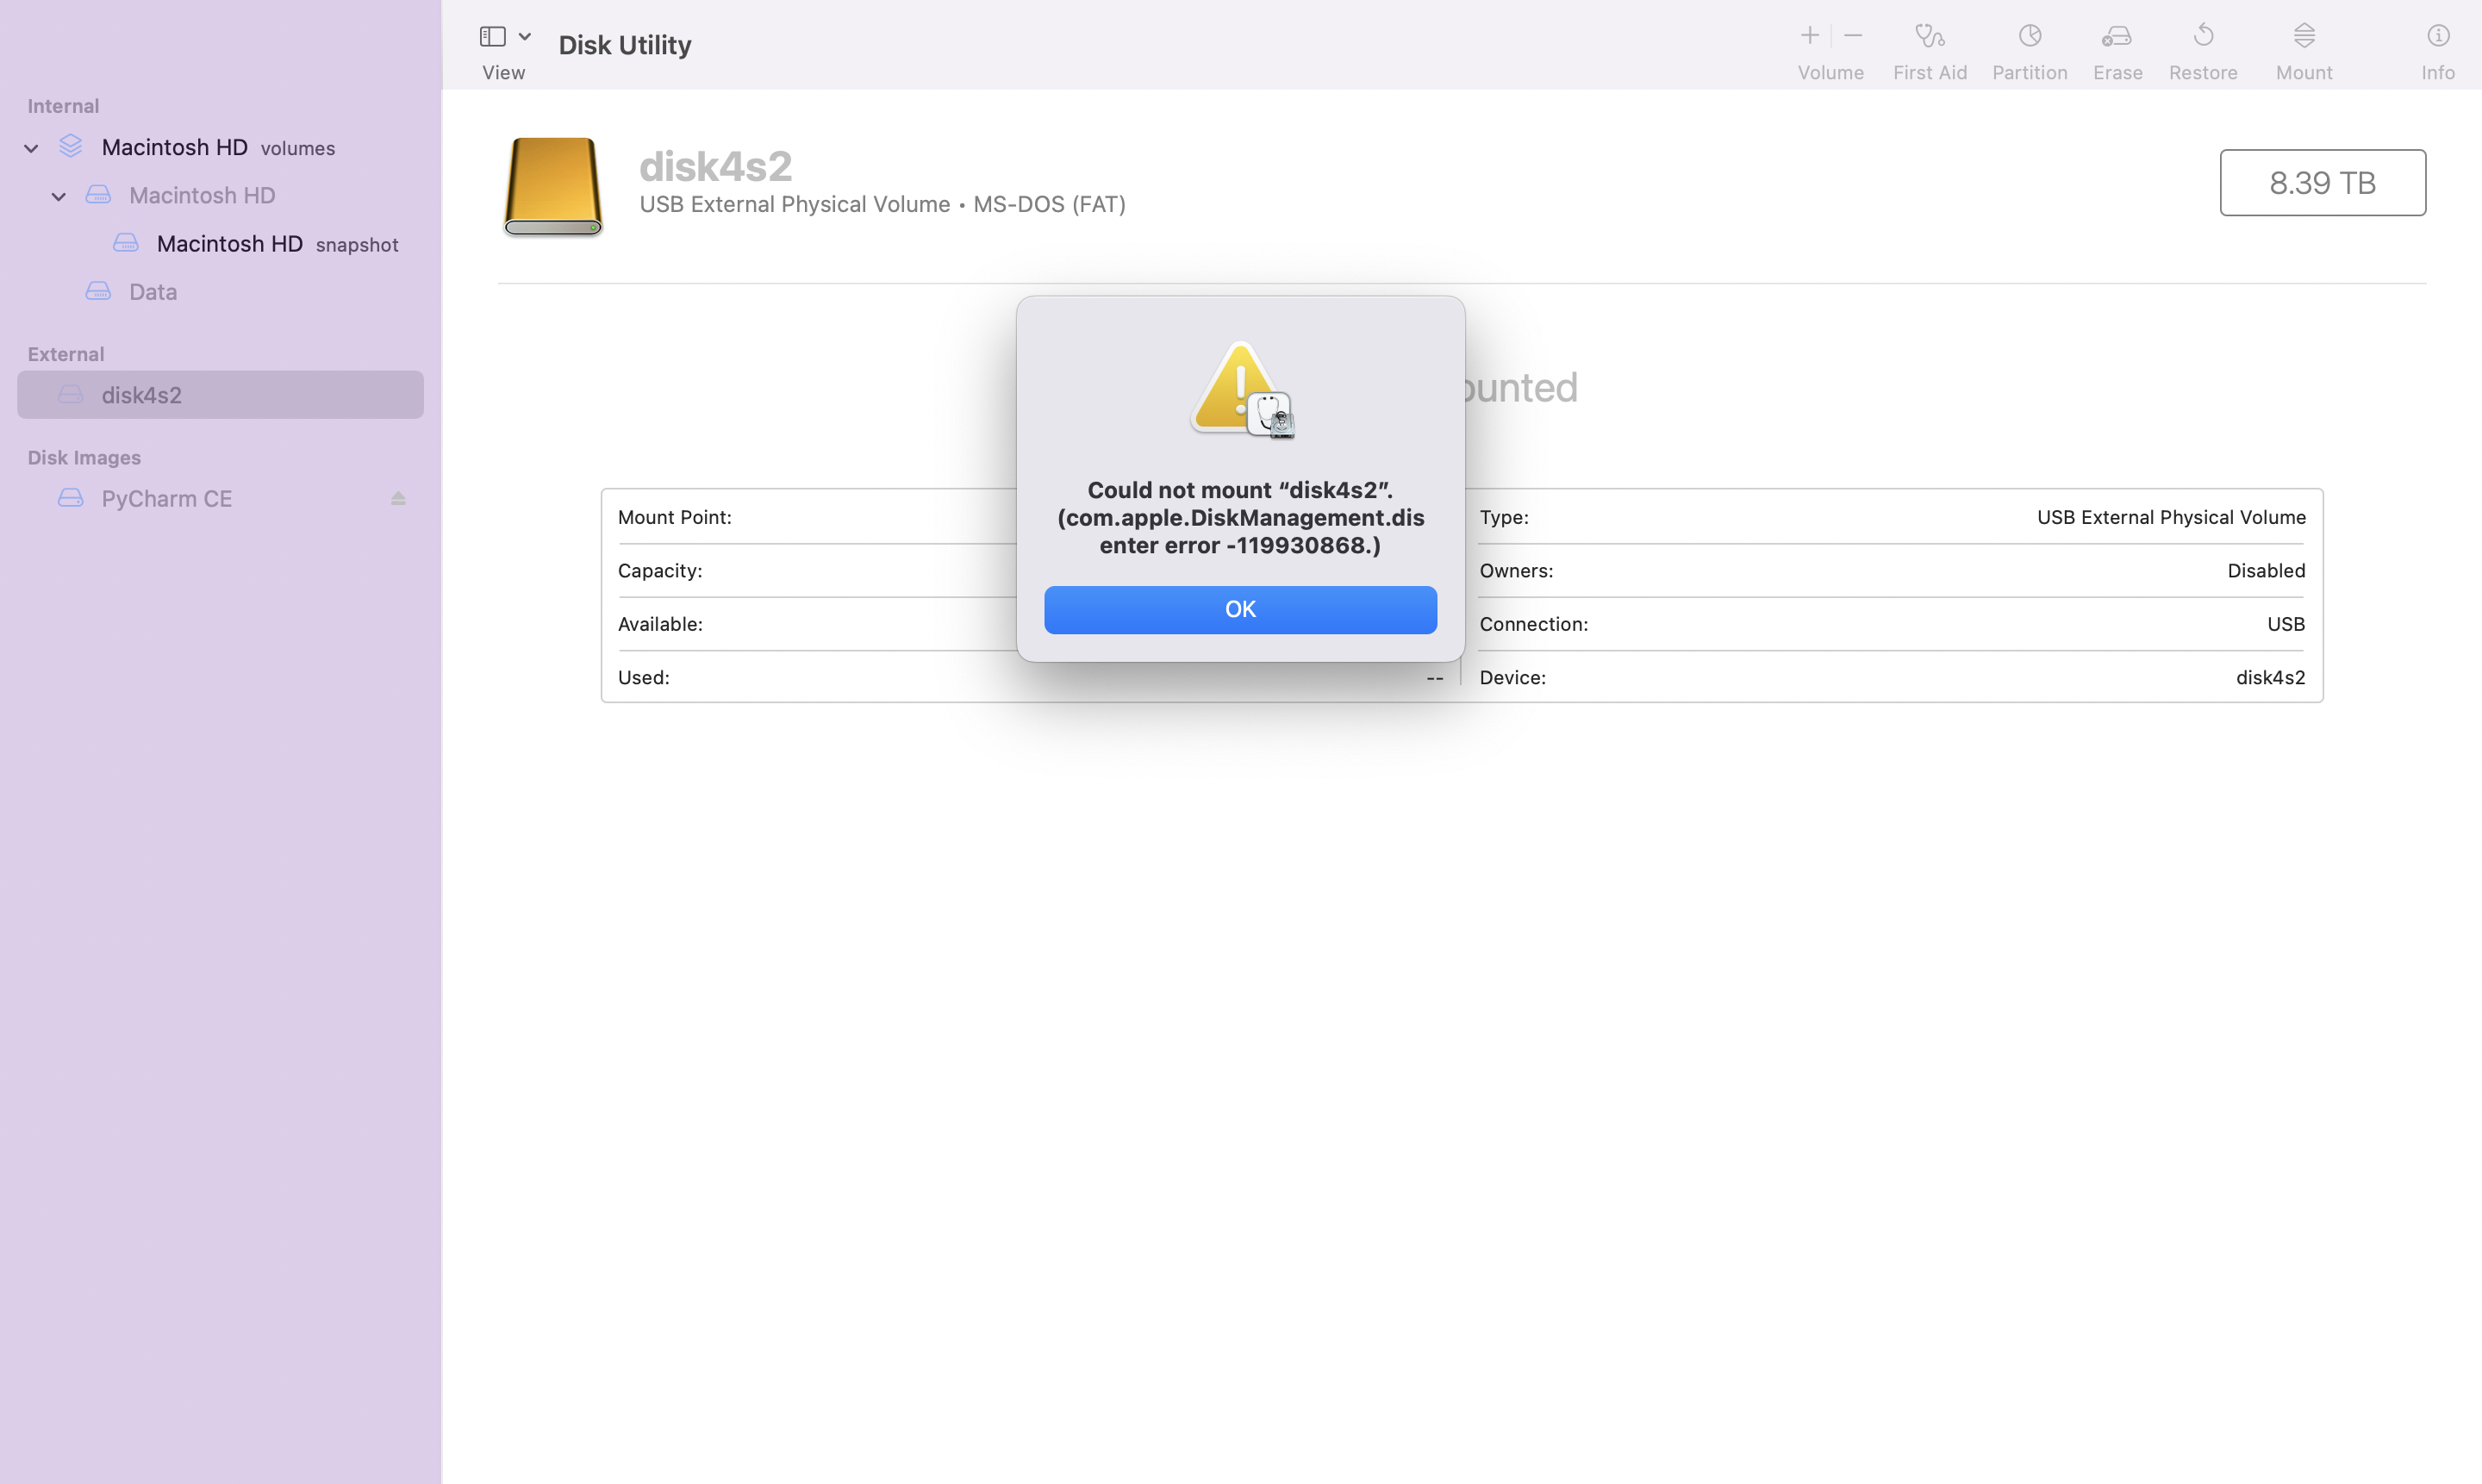The height and width of the screenshot is (1484, 2482).
Task: Open the Partition tool in toolbar
Action: 2029,37
